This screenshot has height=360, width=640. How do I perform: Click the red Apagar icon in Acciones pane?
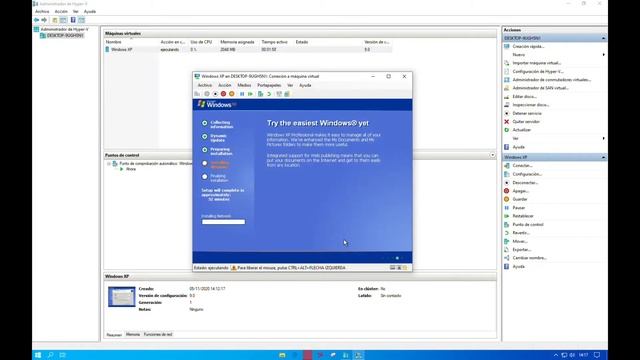[x=507, y=191]
